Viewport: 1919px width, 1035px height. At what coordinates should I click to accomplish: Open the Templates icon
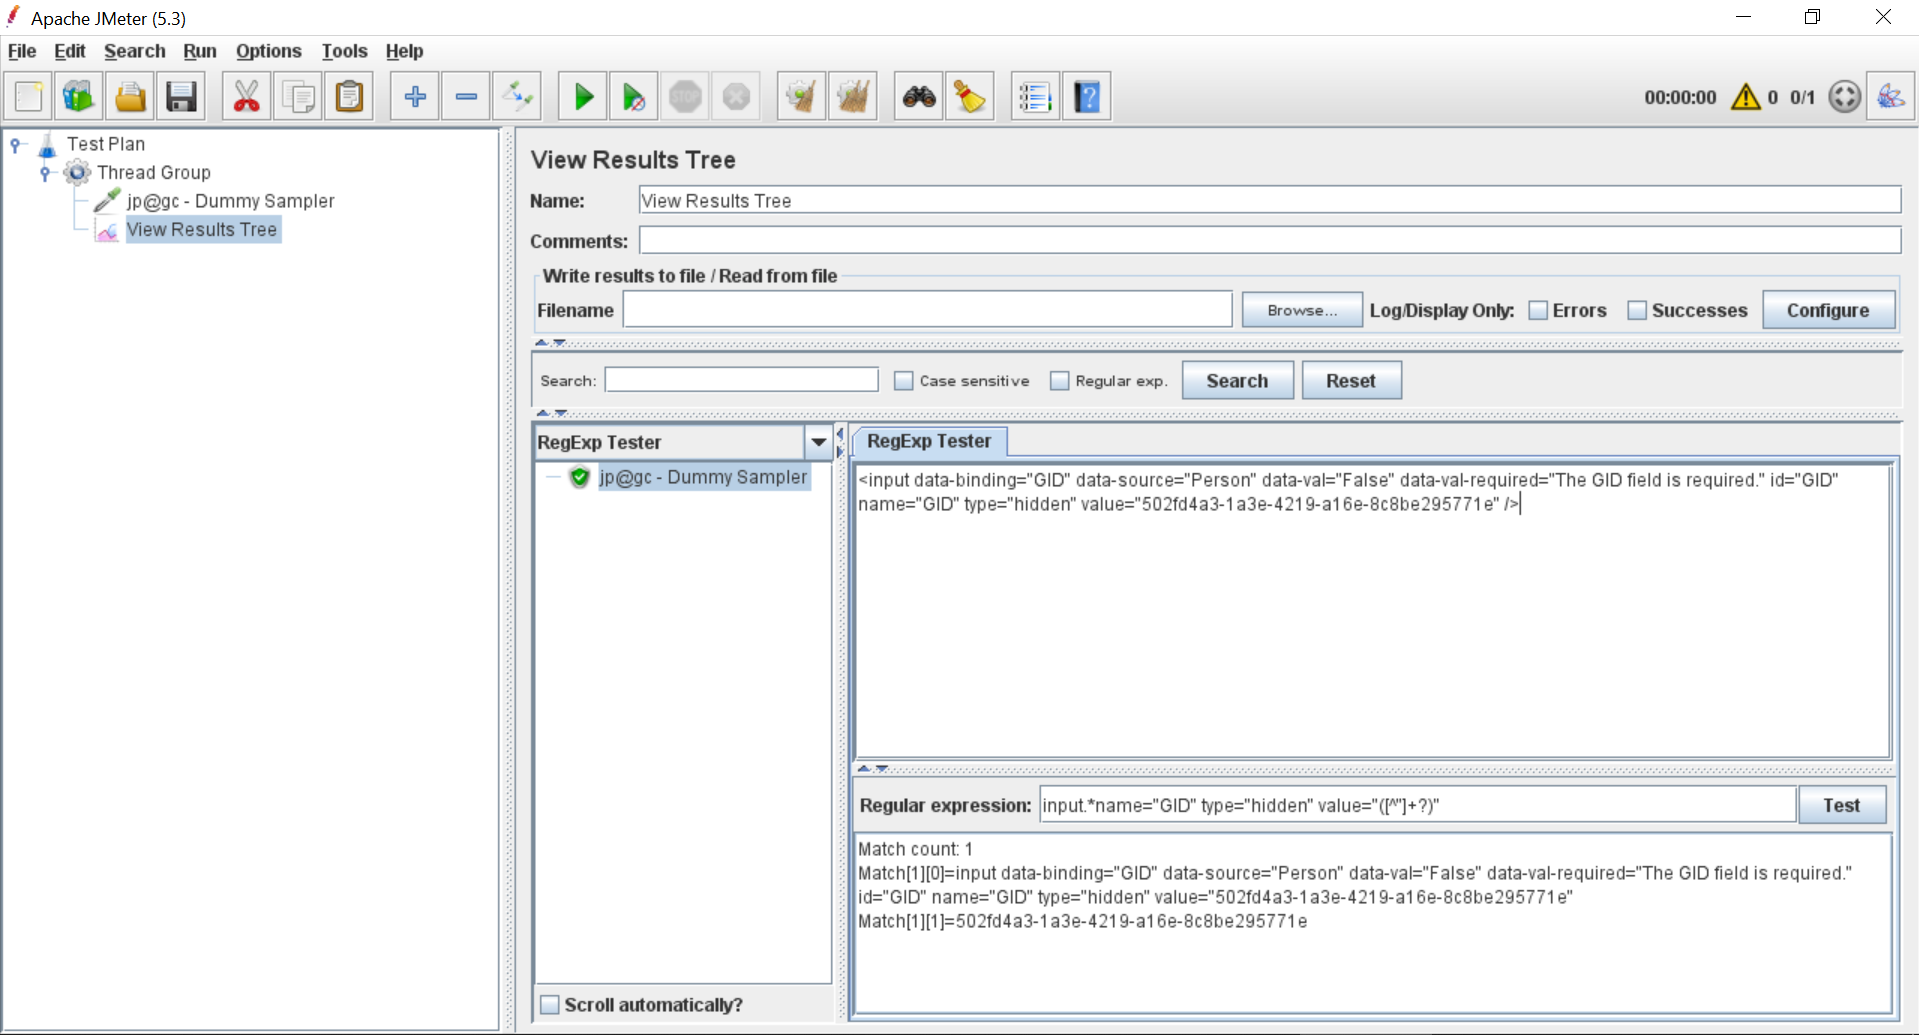[x=79, y=97]
